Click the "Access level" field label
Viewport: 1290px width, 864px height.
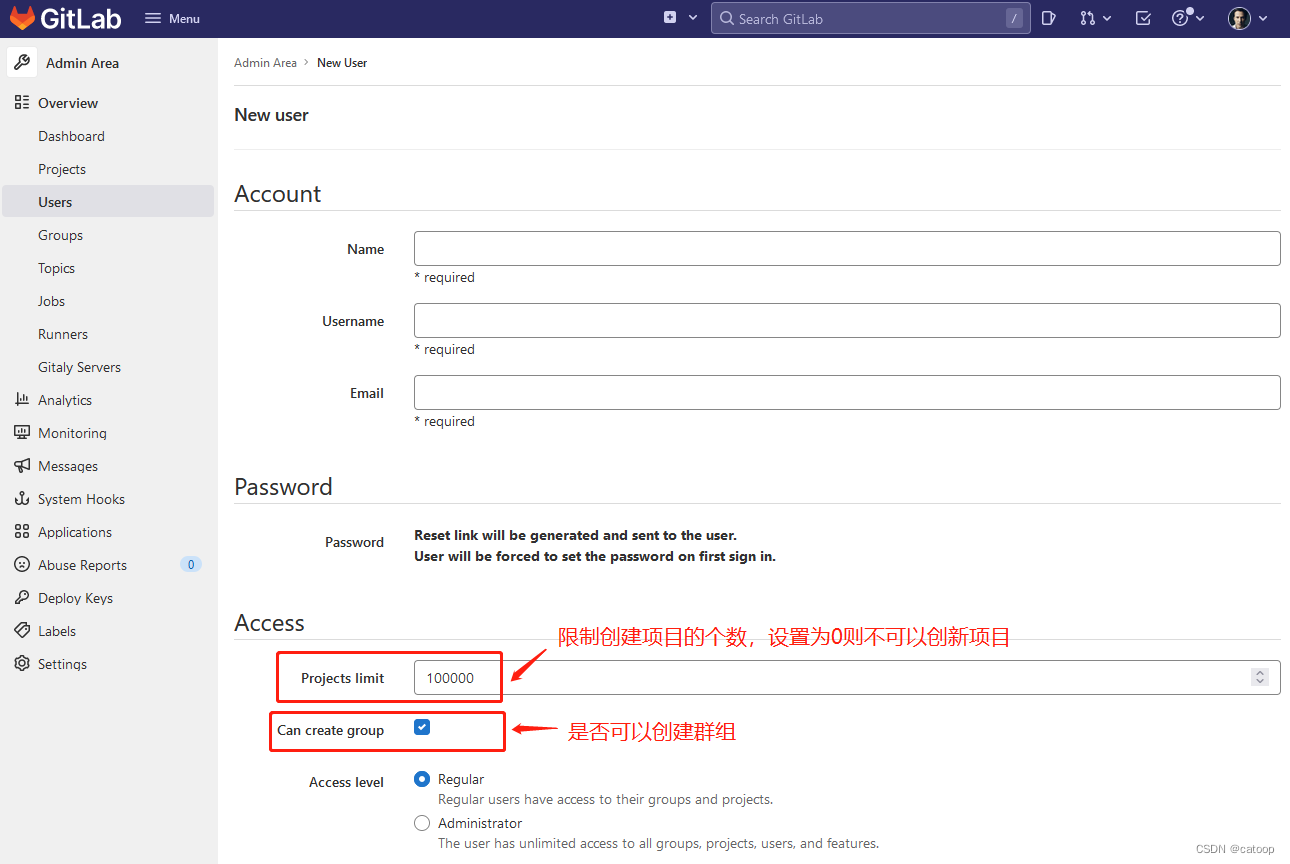coord(346,782)
